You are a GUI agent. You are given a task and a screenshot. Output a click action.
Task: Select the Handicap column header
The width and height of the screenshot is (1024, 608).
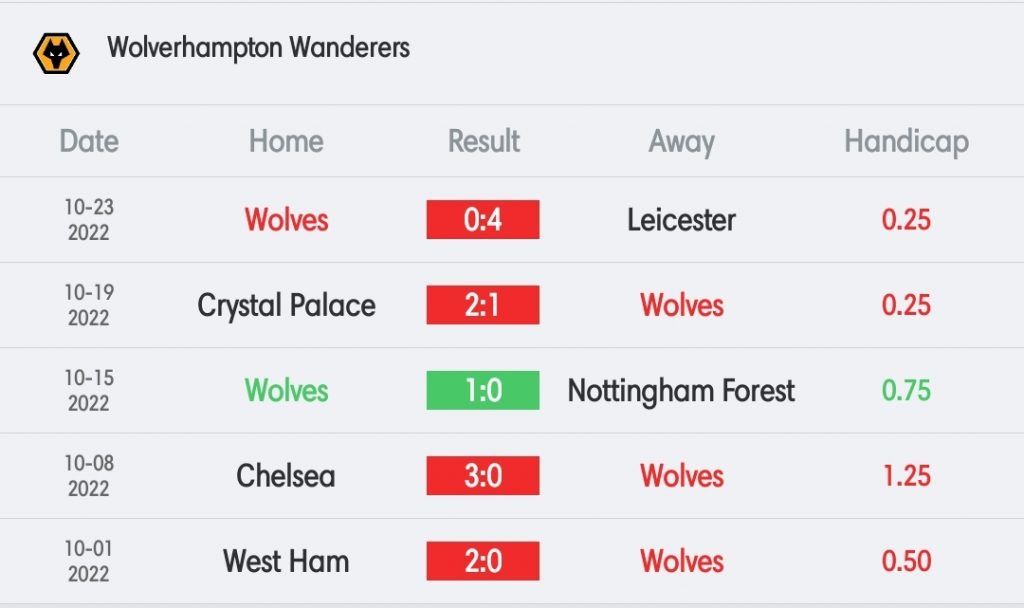(x=906, y=142)
